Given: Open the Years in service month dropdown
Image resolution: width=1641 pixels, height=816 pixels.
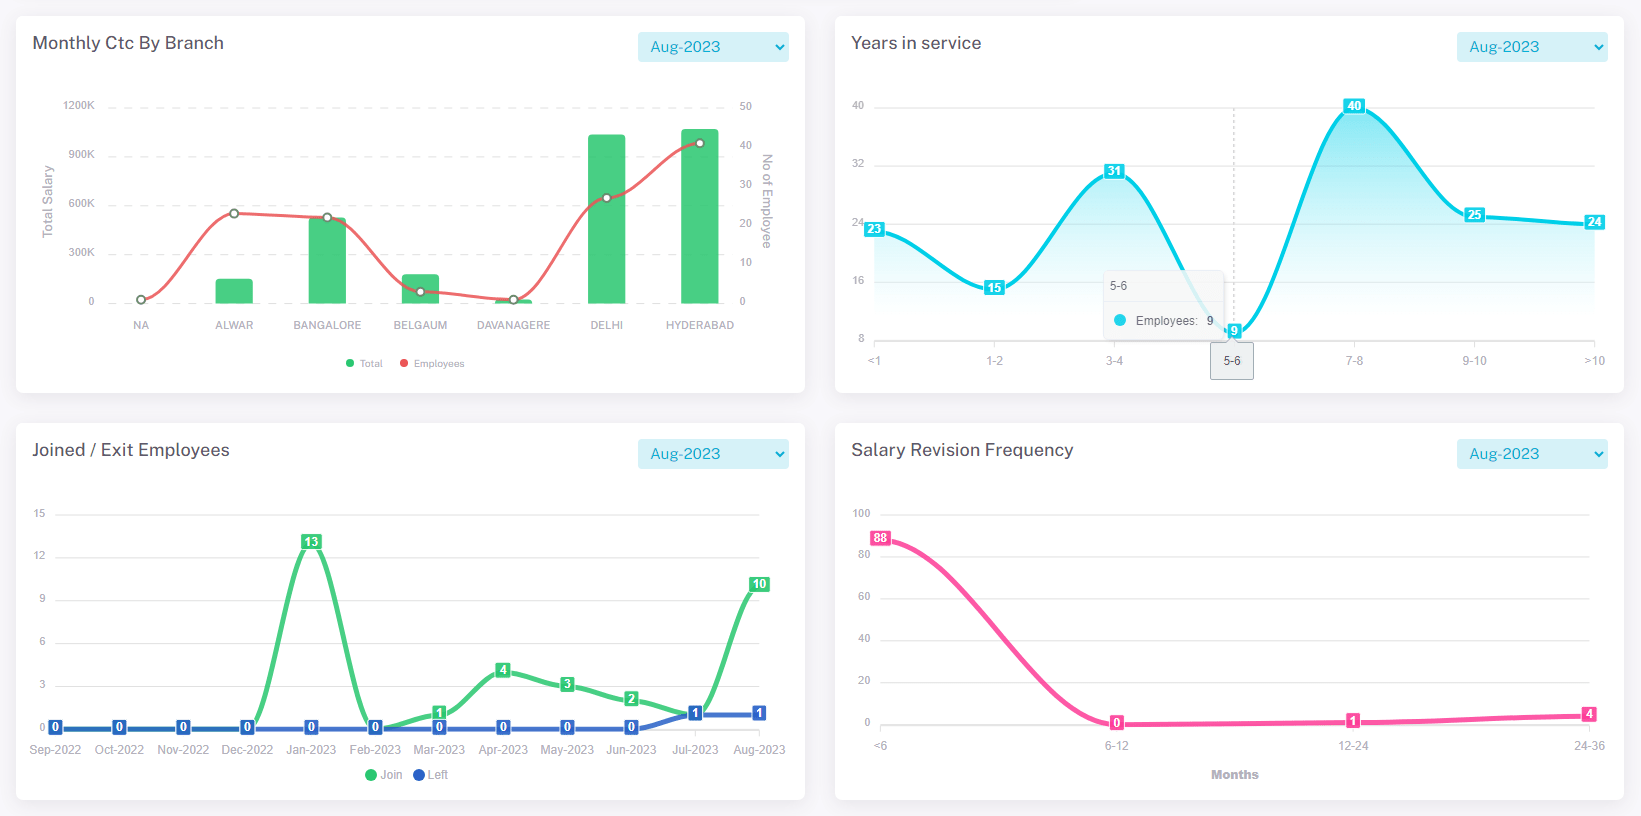Looking at the screenshot, I should tap(1531, 47).
